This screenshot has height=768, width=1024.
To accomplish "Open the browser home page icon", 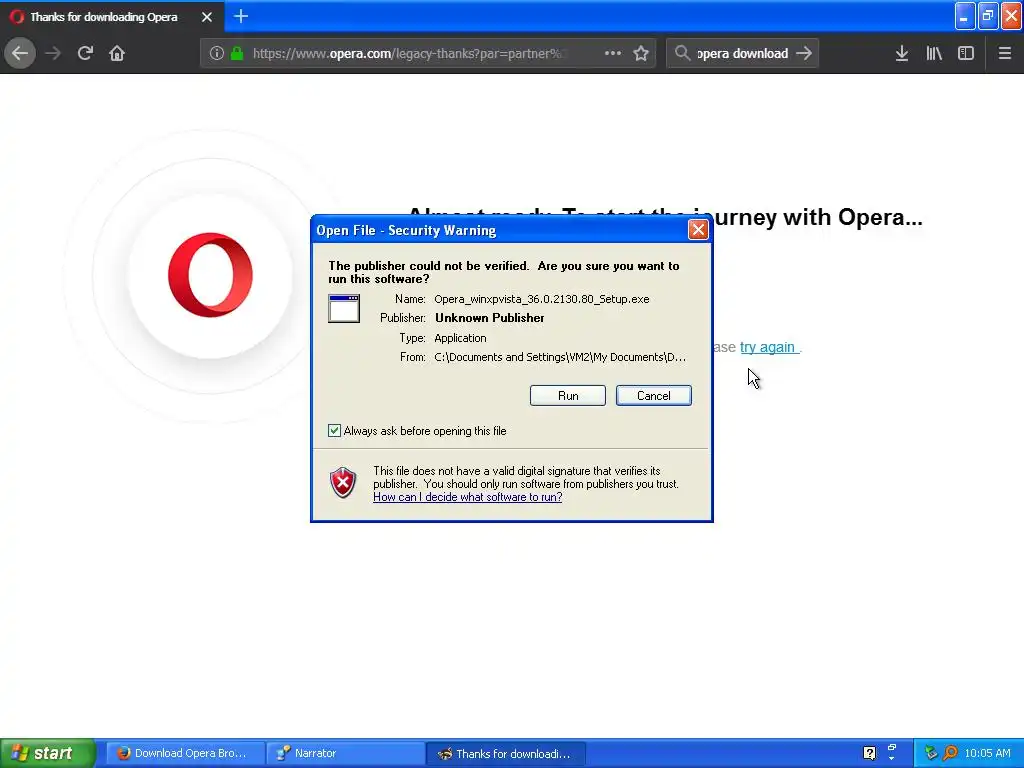I will coord(117,53).
